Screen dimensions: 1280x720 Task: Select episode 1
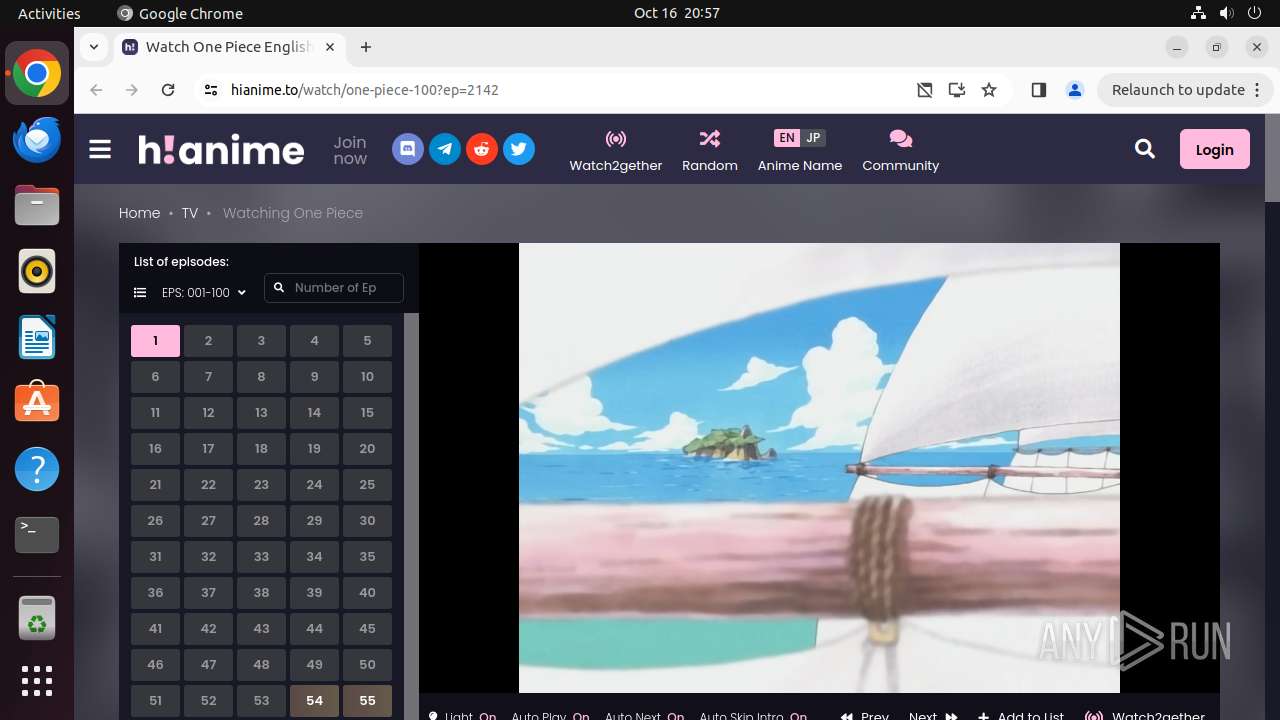155,341
